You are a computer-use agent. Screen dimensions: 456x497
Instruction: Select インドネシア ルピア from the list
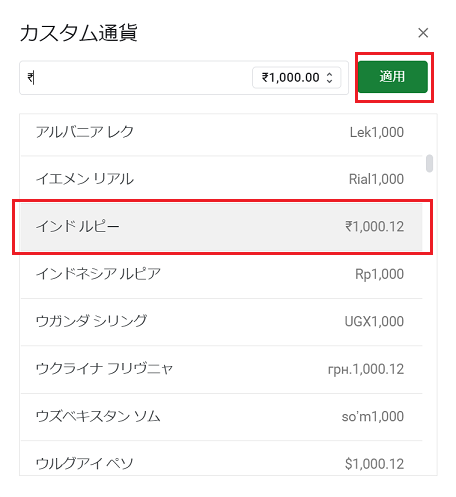click(x=222, y=274)
